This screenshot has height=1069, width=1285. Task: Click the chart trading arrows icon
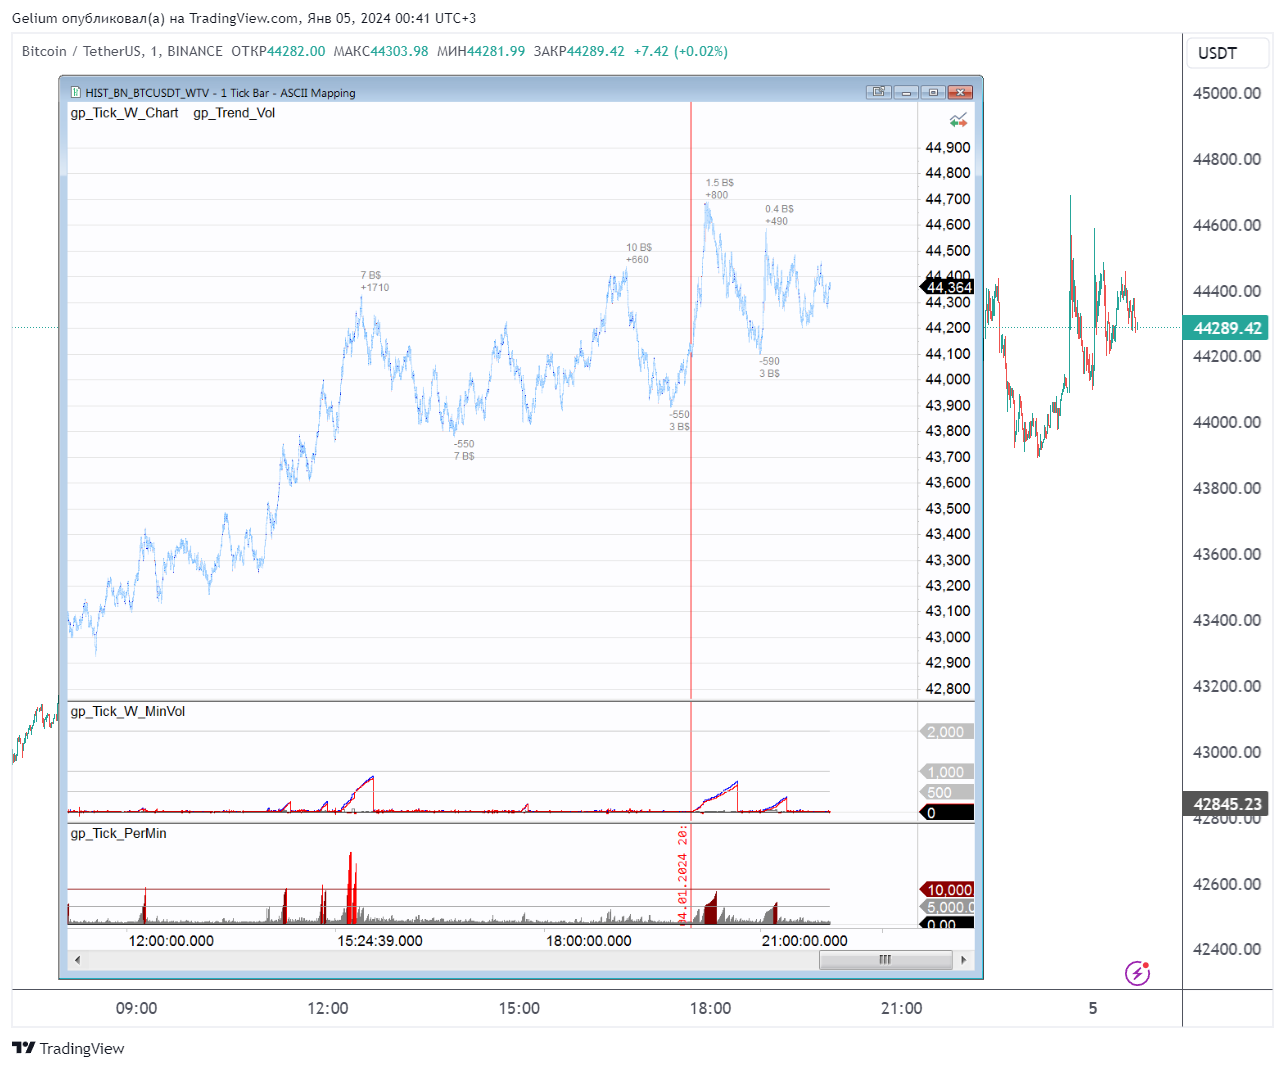(958, 120)
